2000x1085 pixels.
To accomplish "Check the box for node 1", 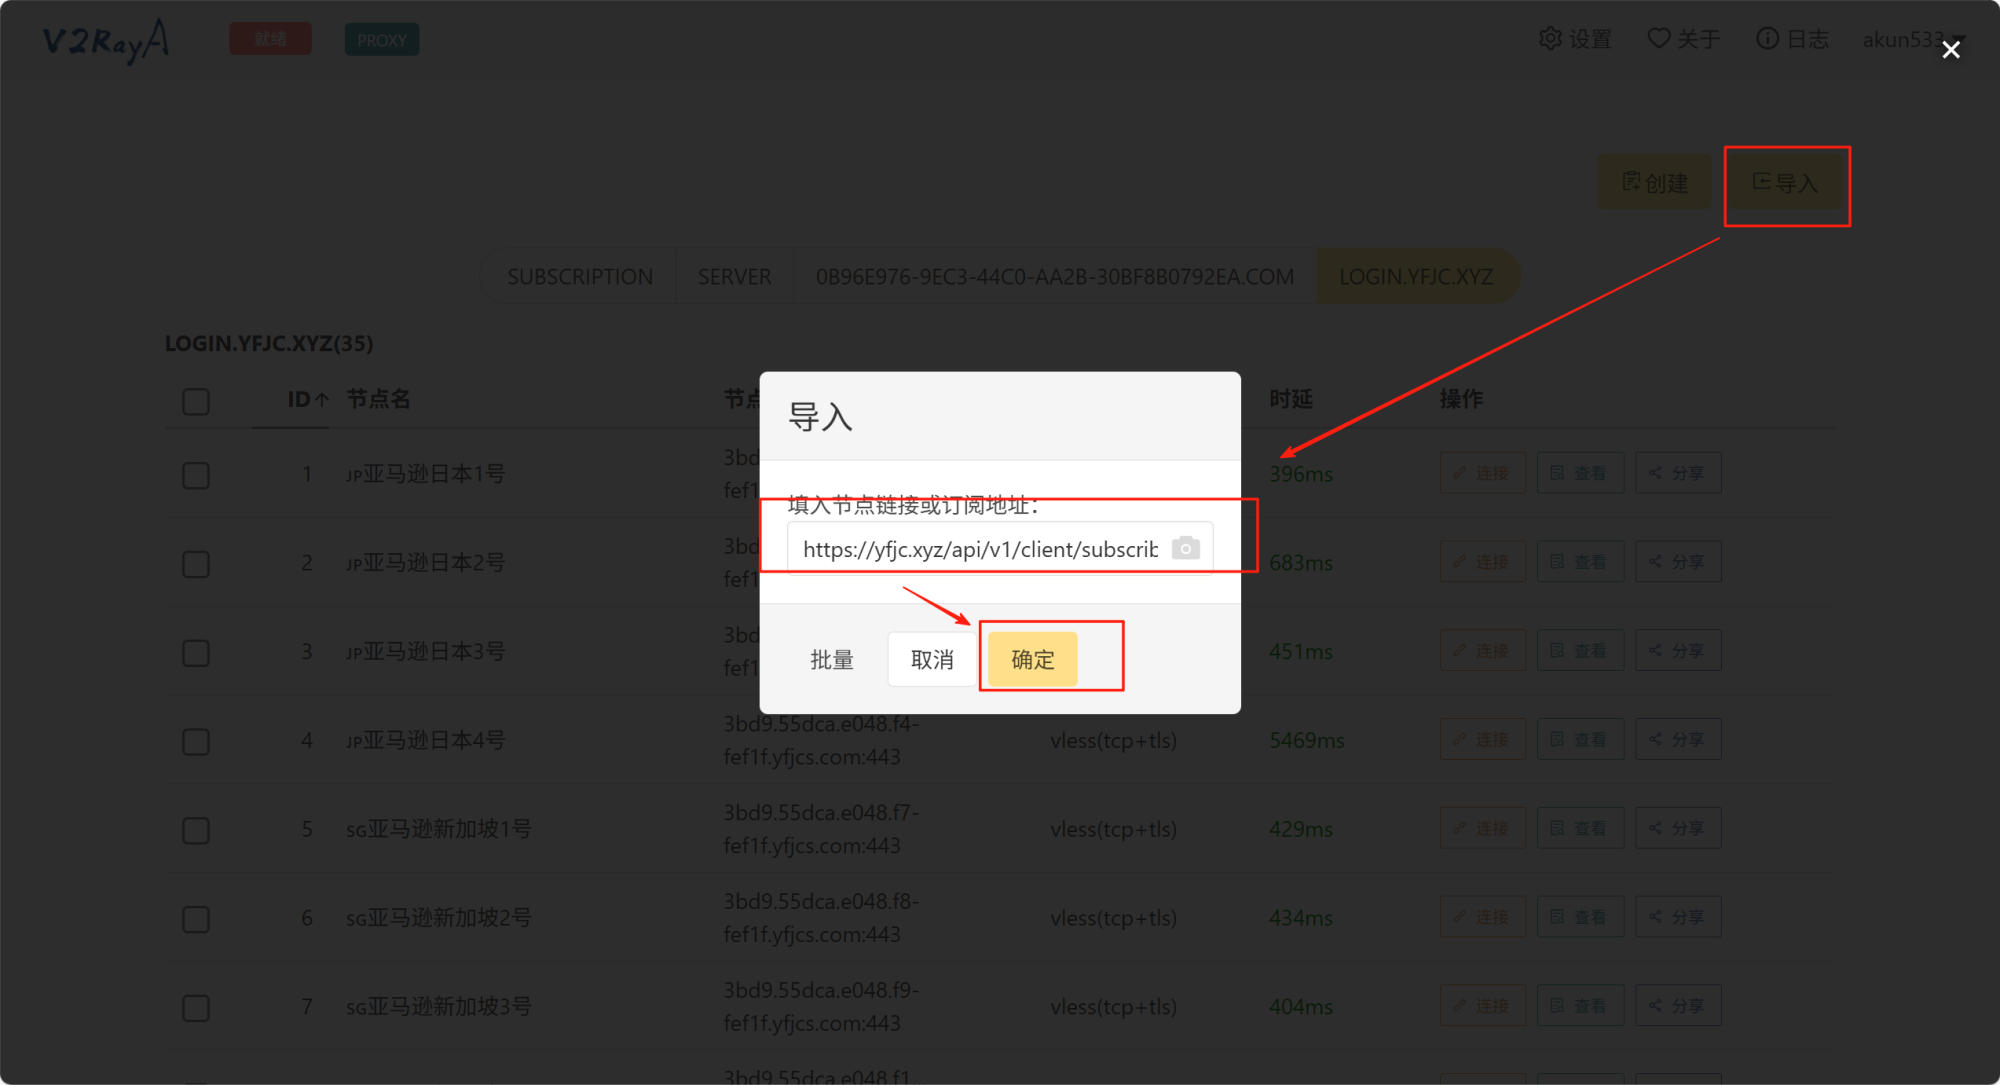I will (x=196, y=475).
